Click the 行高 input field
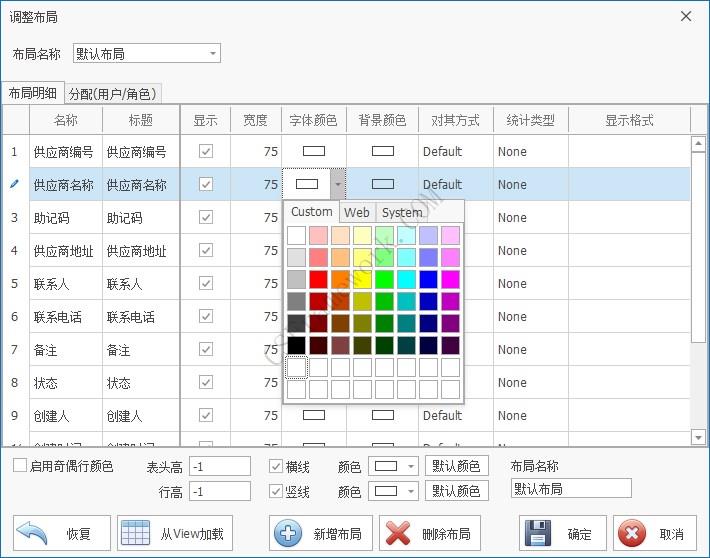 tap(220, 491)
